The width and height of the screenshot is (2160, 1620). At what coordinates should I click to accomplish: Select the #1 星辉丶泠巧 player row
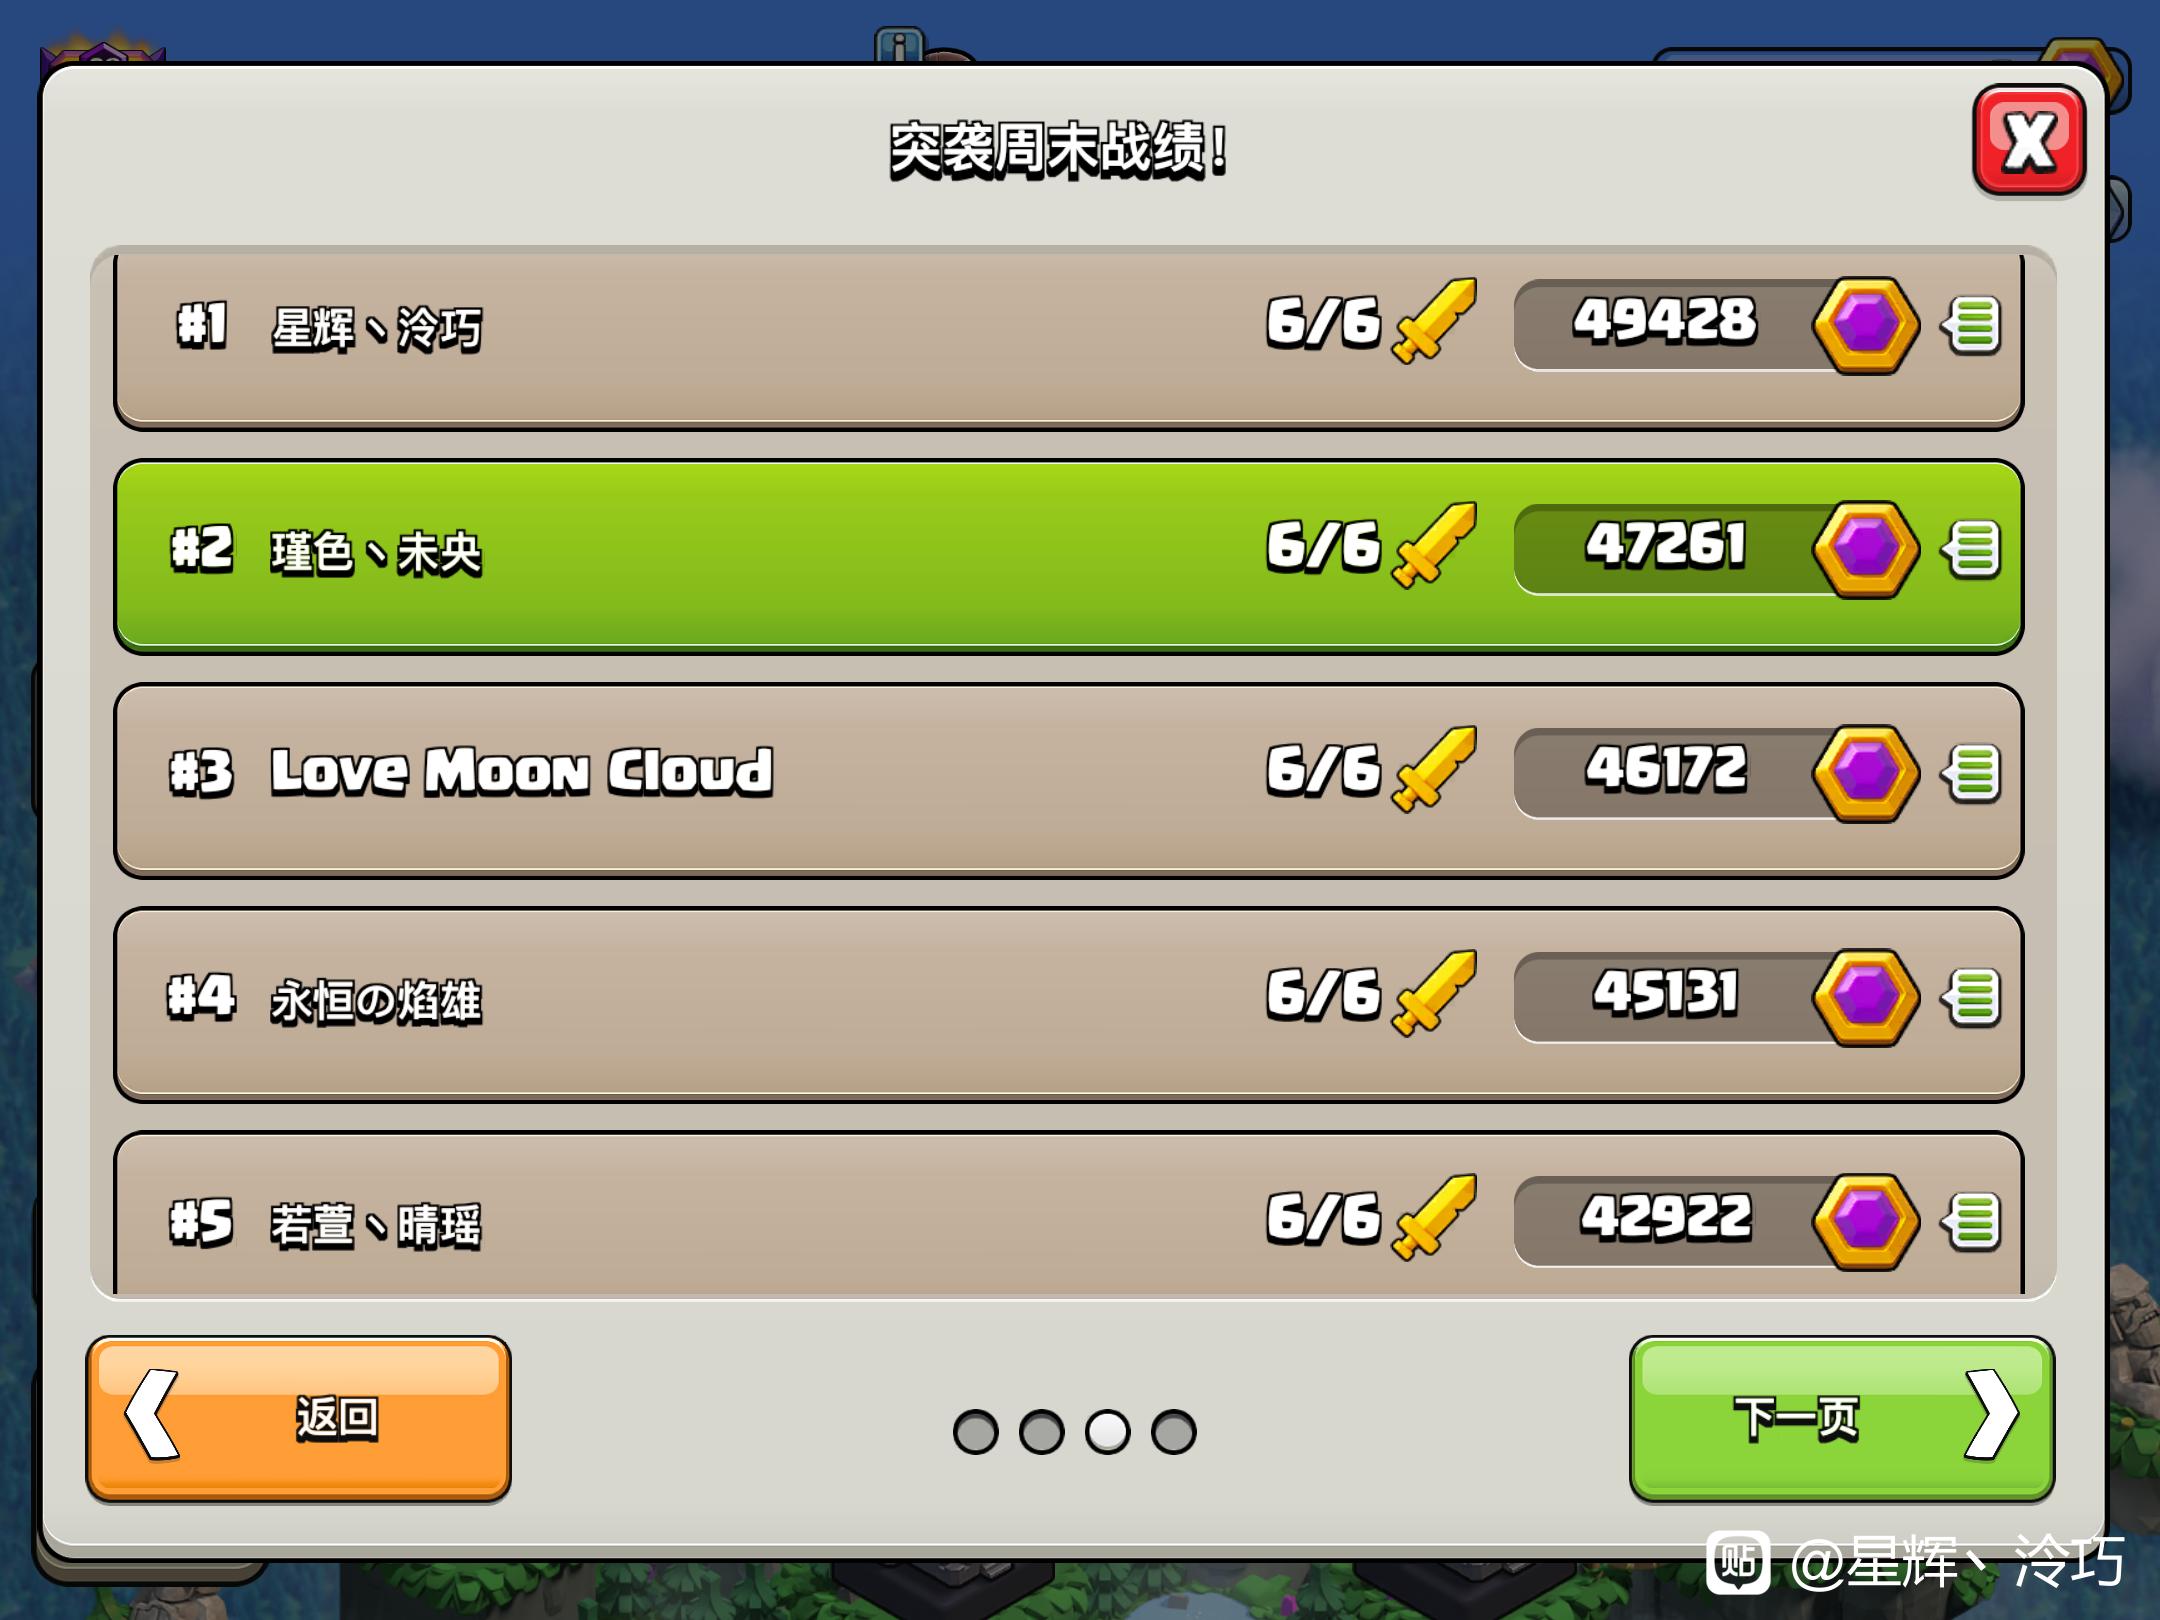click(1069, 340)
